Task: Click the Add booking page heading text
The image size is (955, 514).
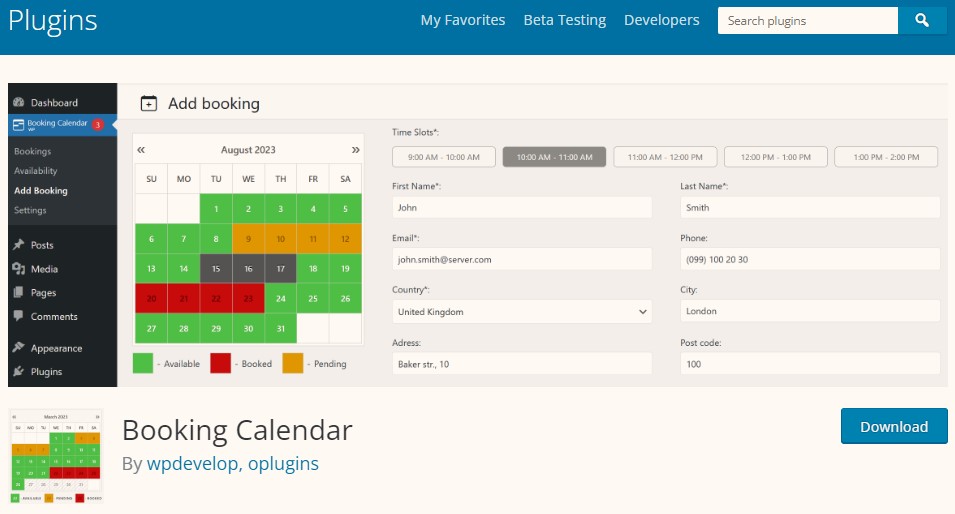Action: click(x=214, y=104)
